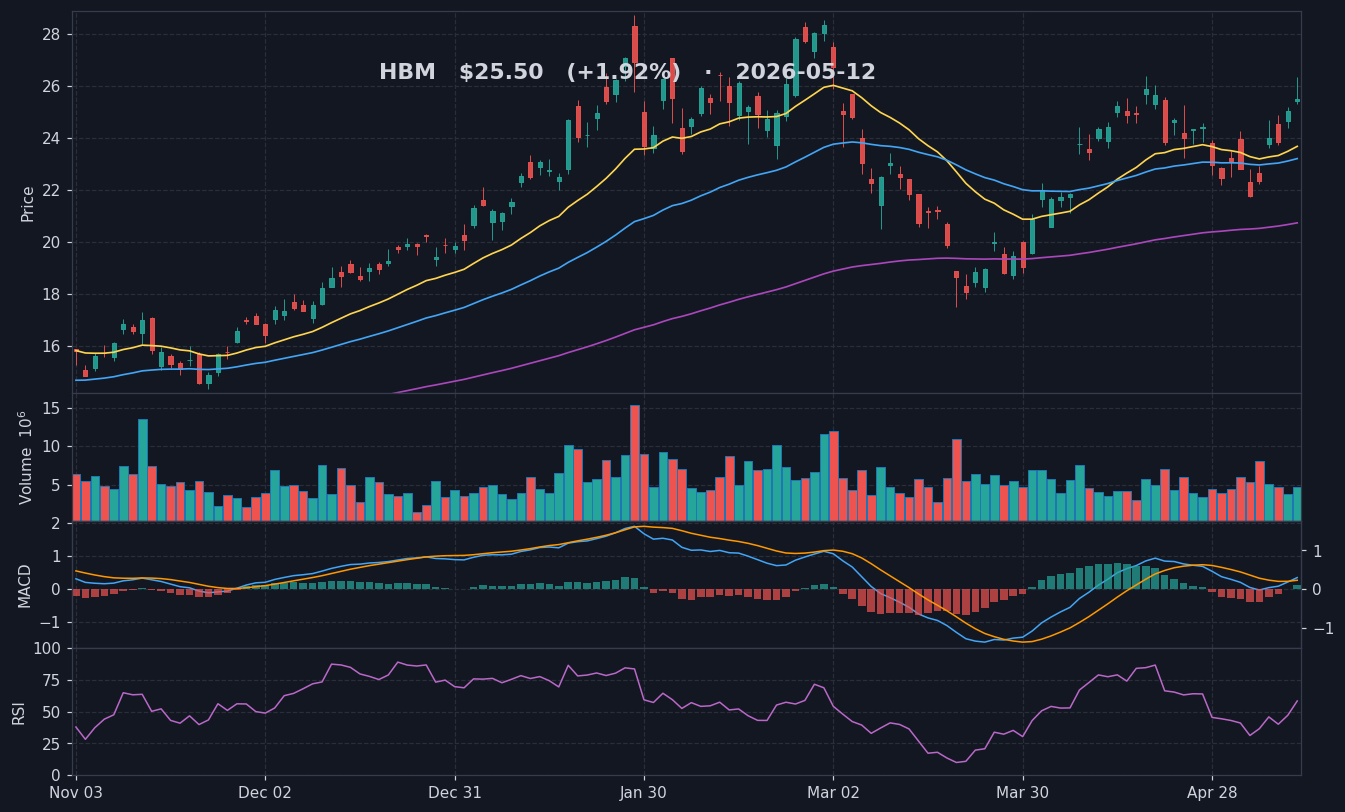Click the Dec 02 date label
The width and height of the screenshot is (1345, 812).
click(x=265, y=792)
